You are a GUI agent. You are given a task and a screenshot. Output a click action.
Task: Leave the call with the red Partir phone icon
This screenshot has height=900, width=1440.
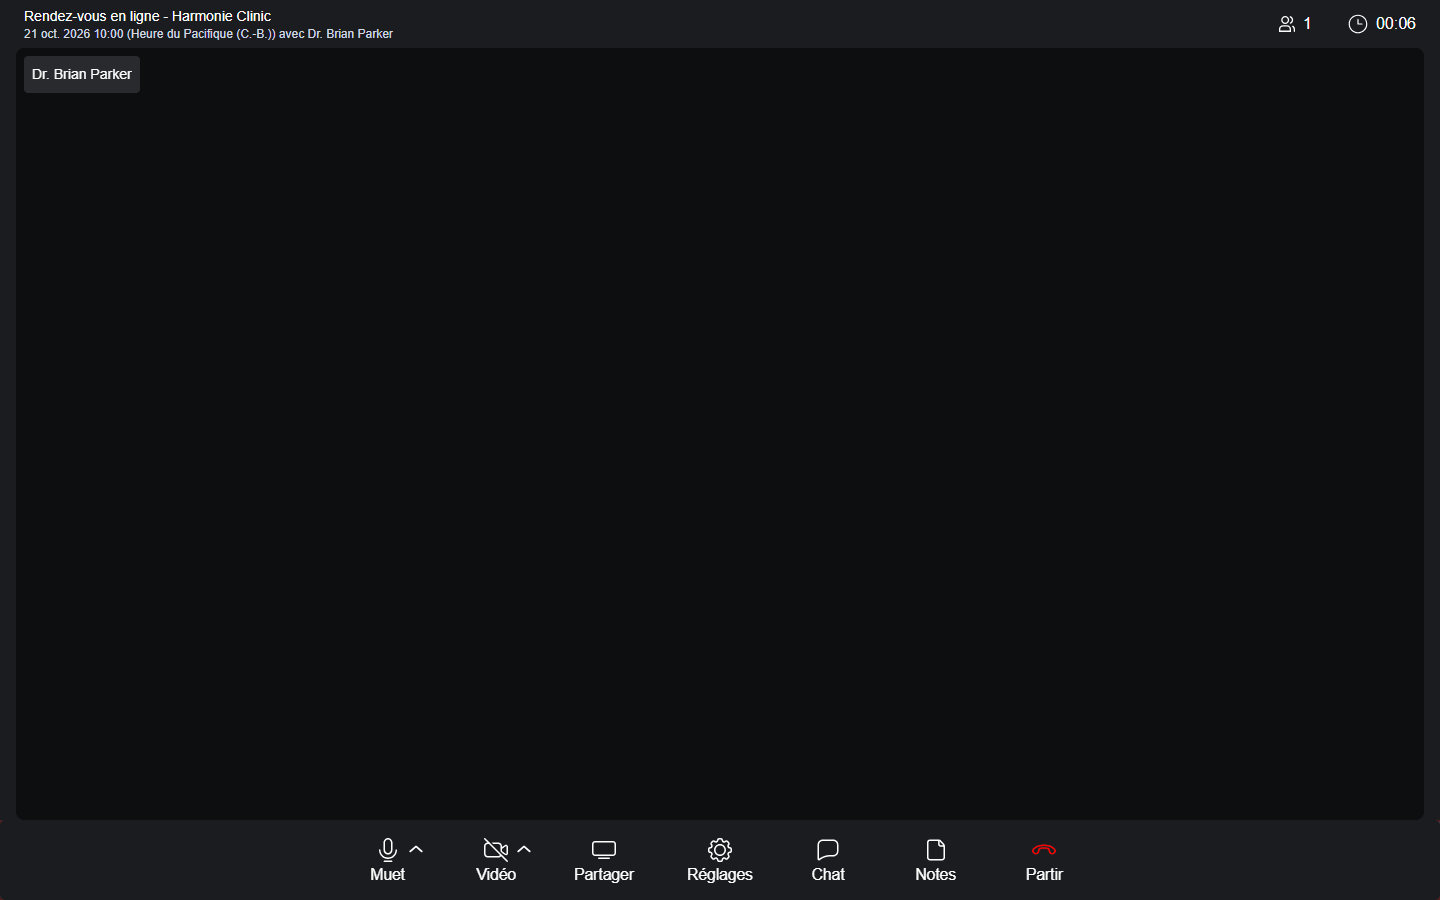(1044, 850)
